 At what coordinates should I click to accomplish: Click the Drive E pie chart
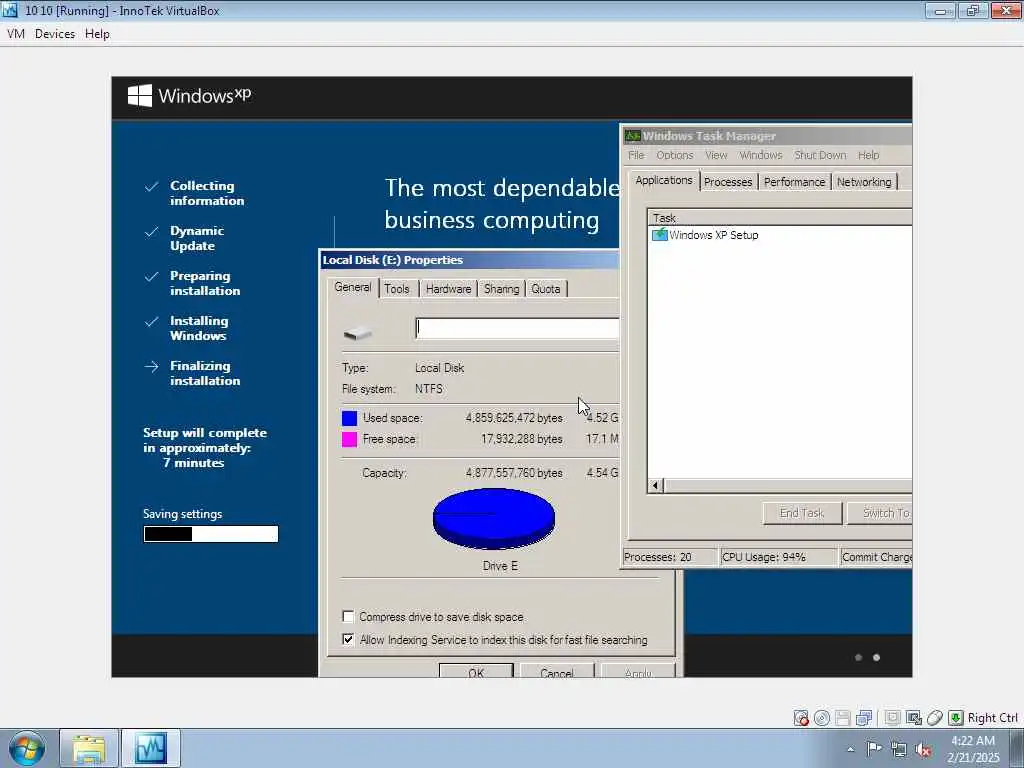(494, 519)
